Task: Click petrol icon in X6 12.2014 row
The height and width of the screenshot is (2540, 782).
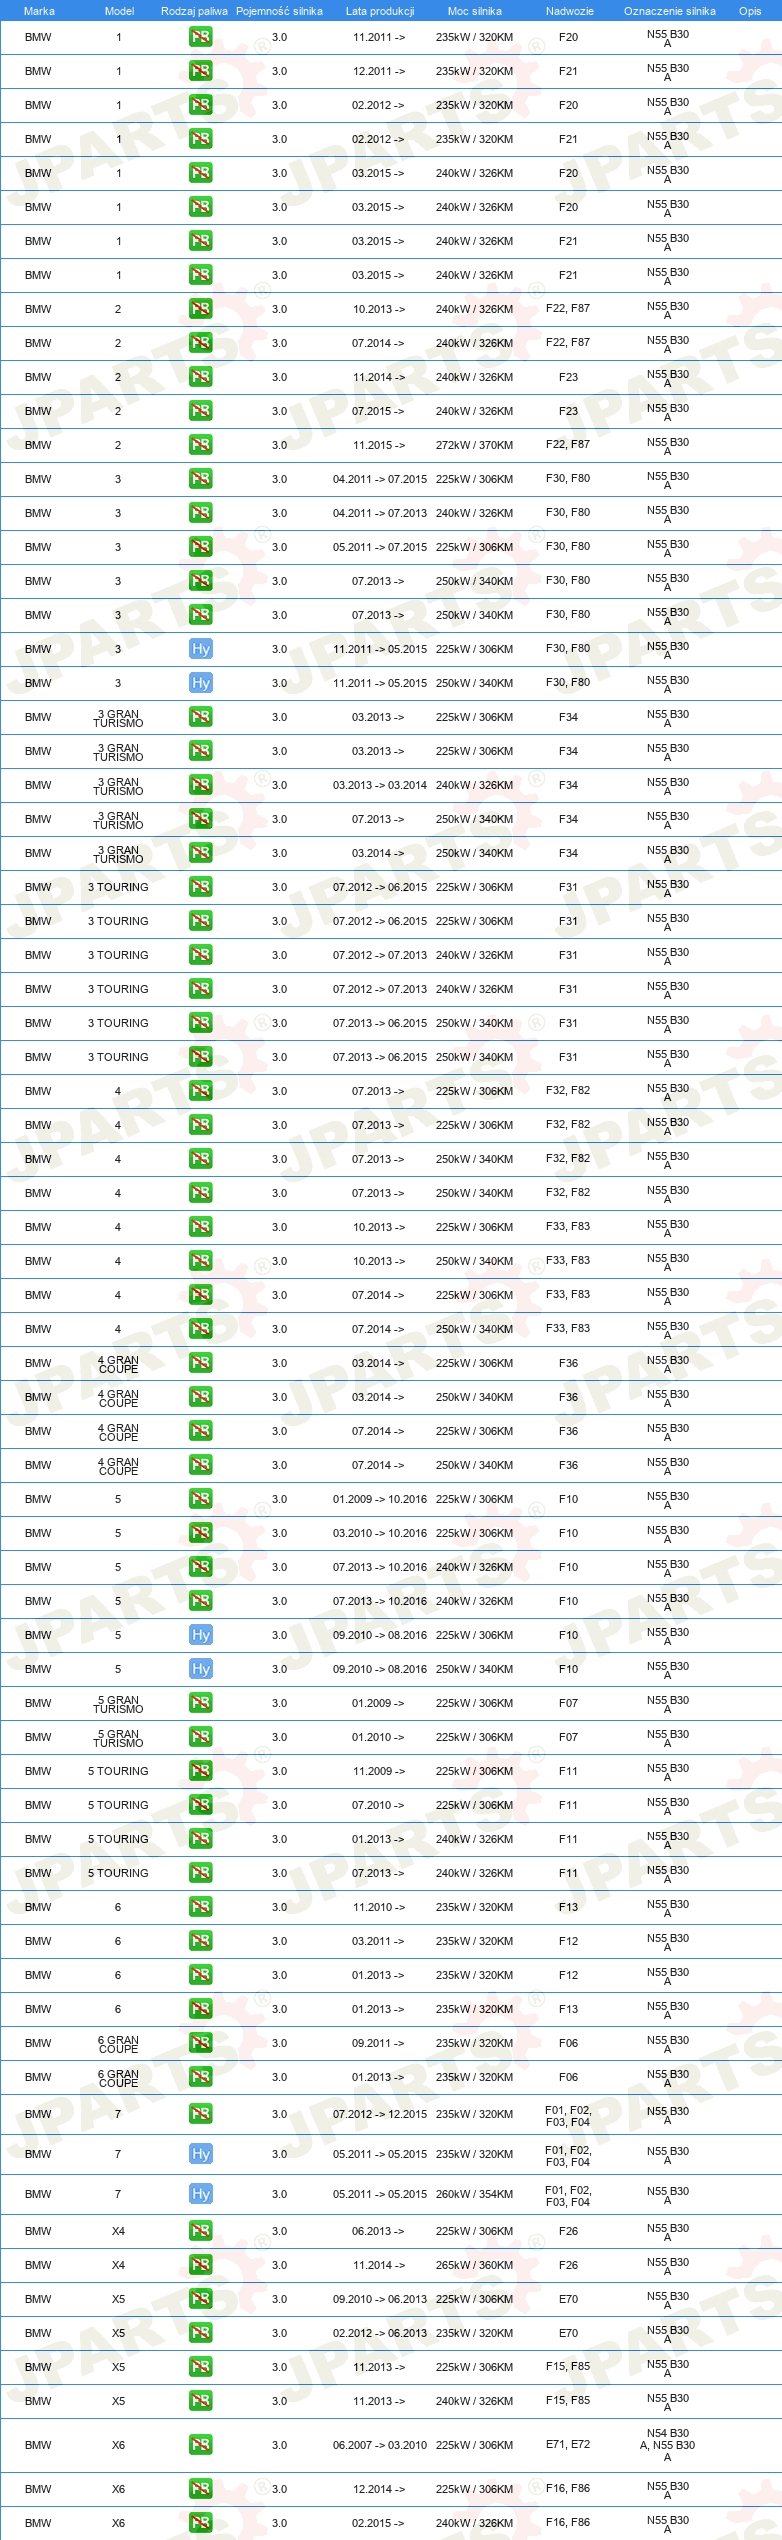Action: tap(200, 2489)
